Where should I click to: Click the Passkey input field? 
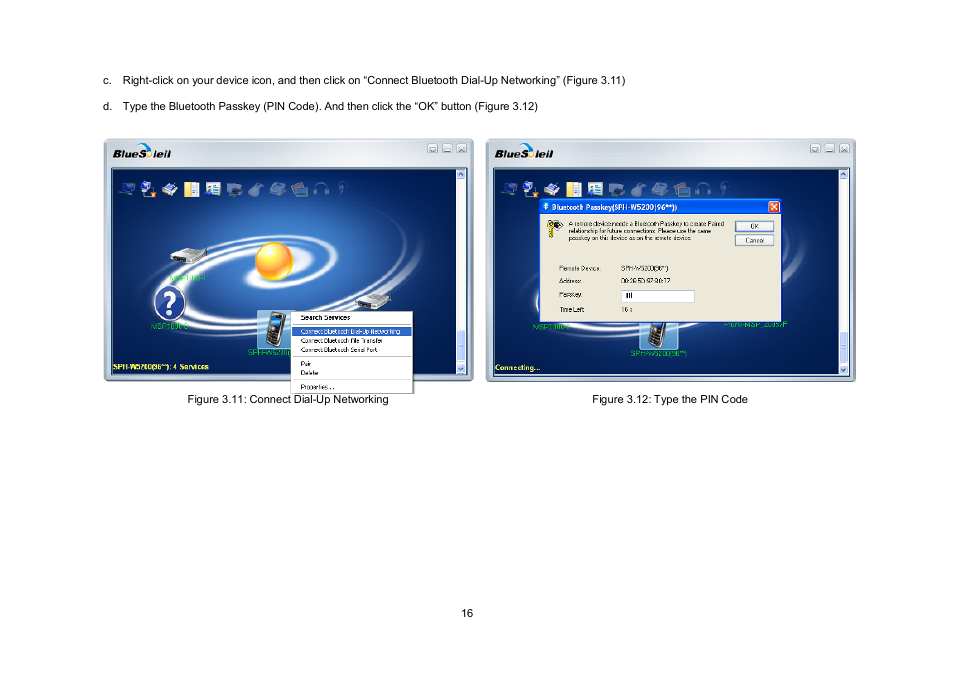coord(658,296)
